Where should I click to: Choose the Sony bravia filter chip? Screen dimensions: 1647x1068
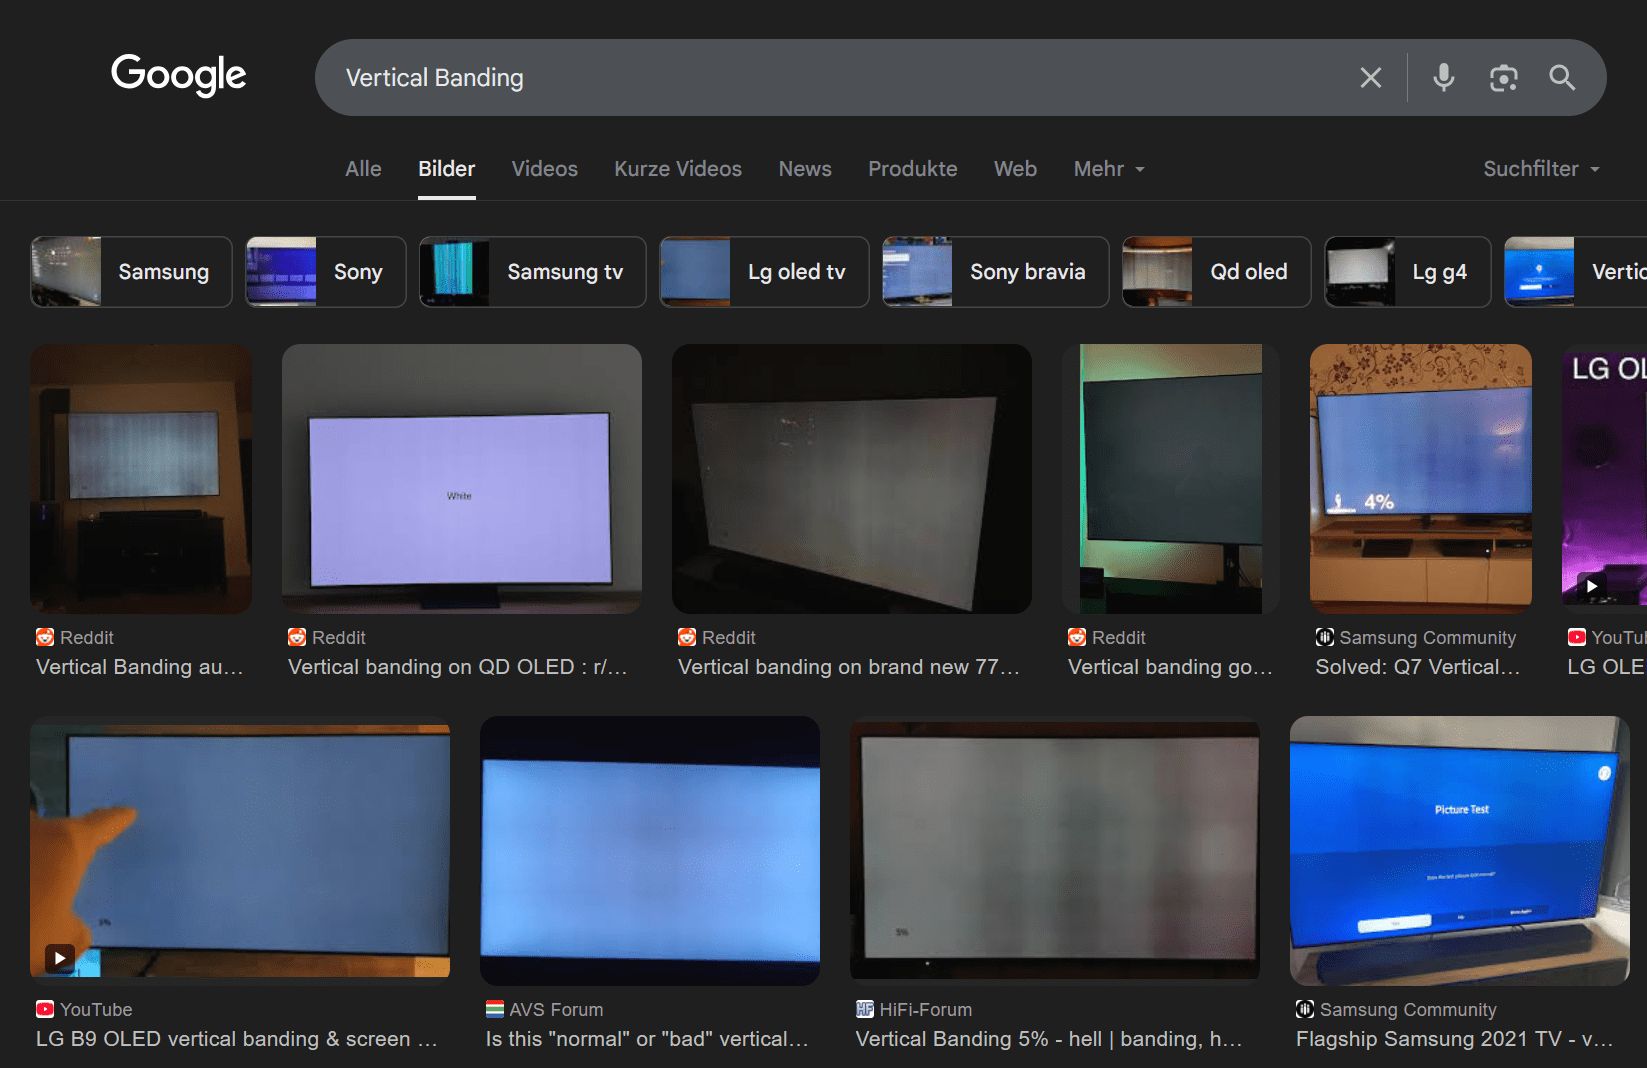tap(995, 272)
